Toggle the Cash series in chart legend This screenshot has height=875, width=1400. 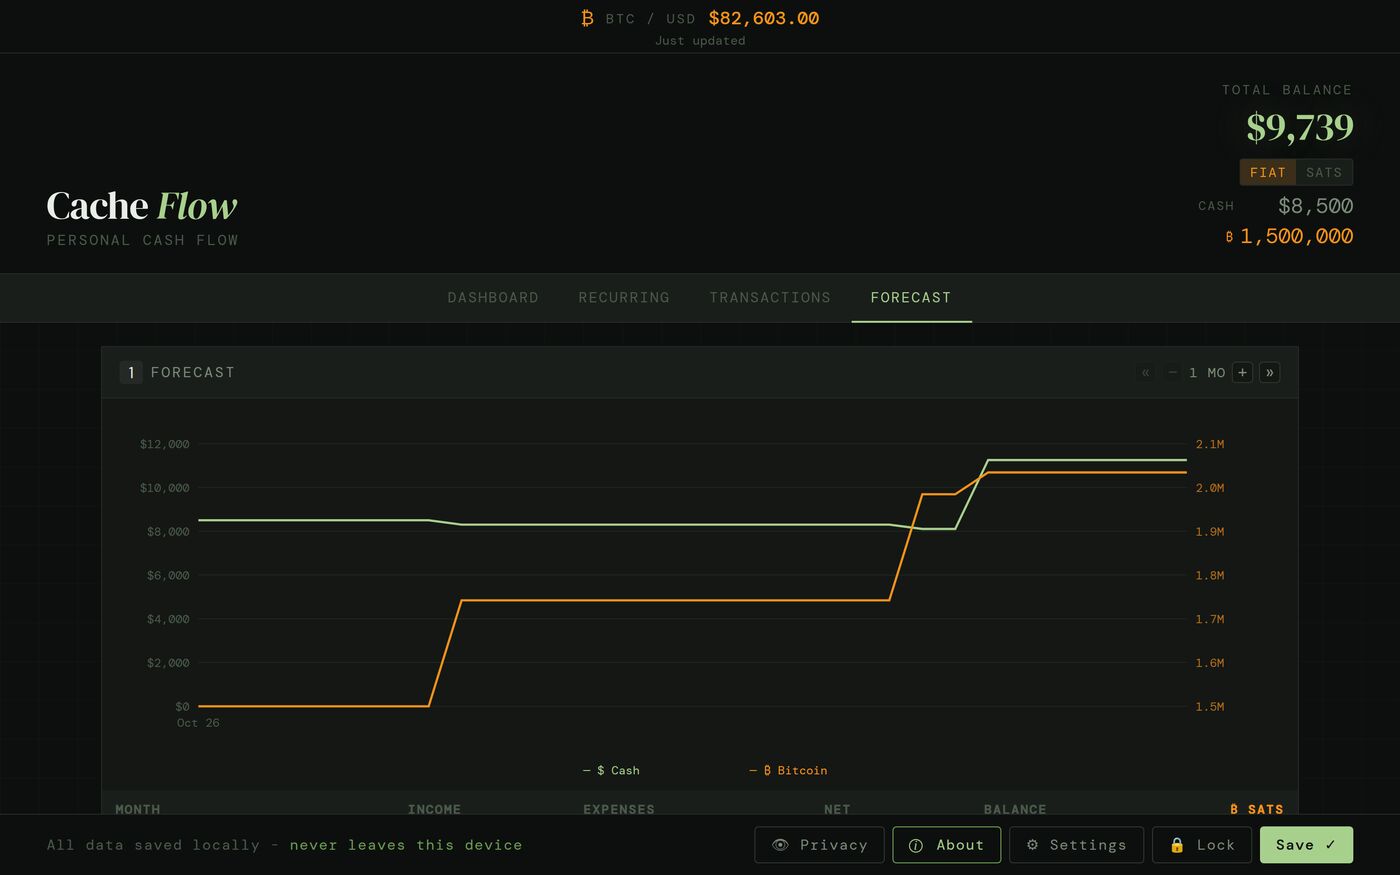[611, 770]
